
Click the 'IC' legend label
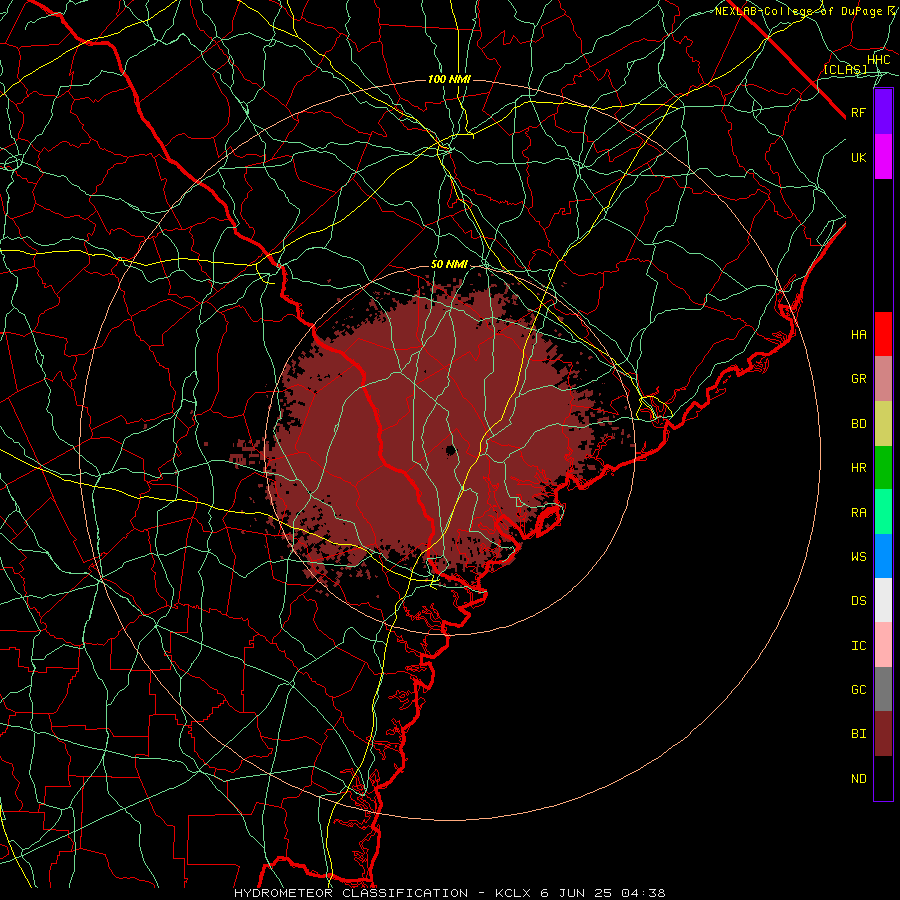point(858,646)
